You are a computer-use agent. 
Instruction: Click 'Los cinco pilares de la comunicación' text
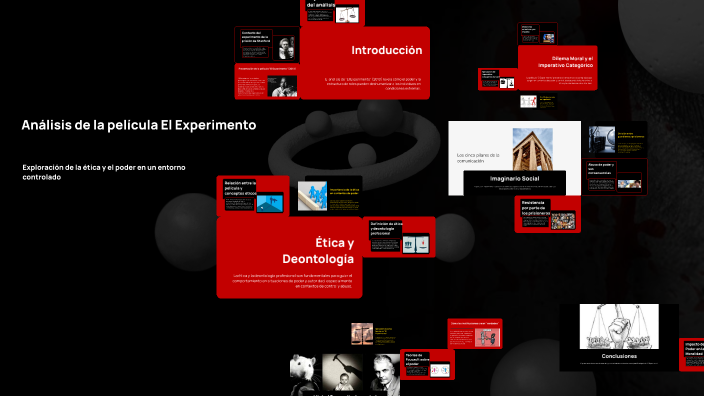(478, 158)
